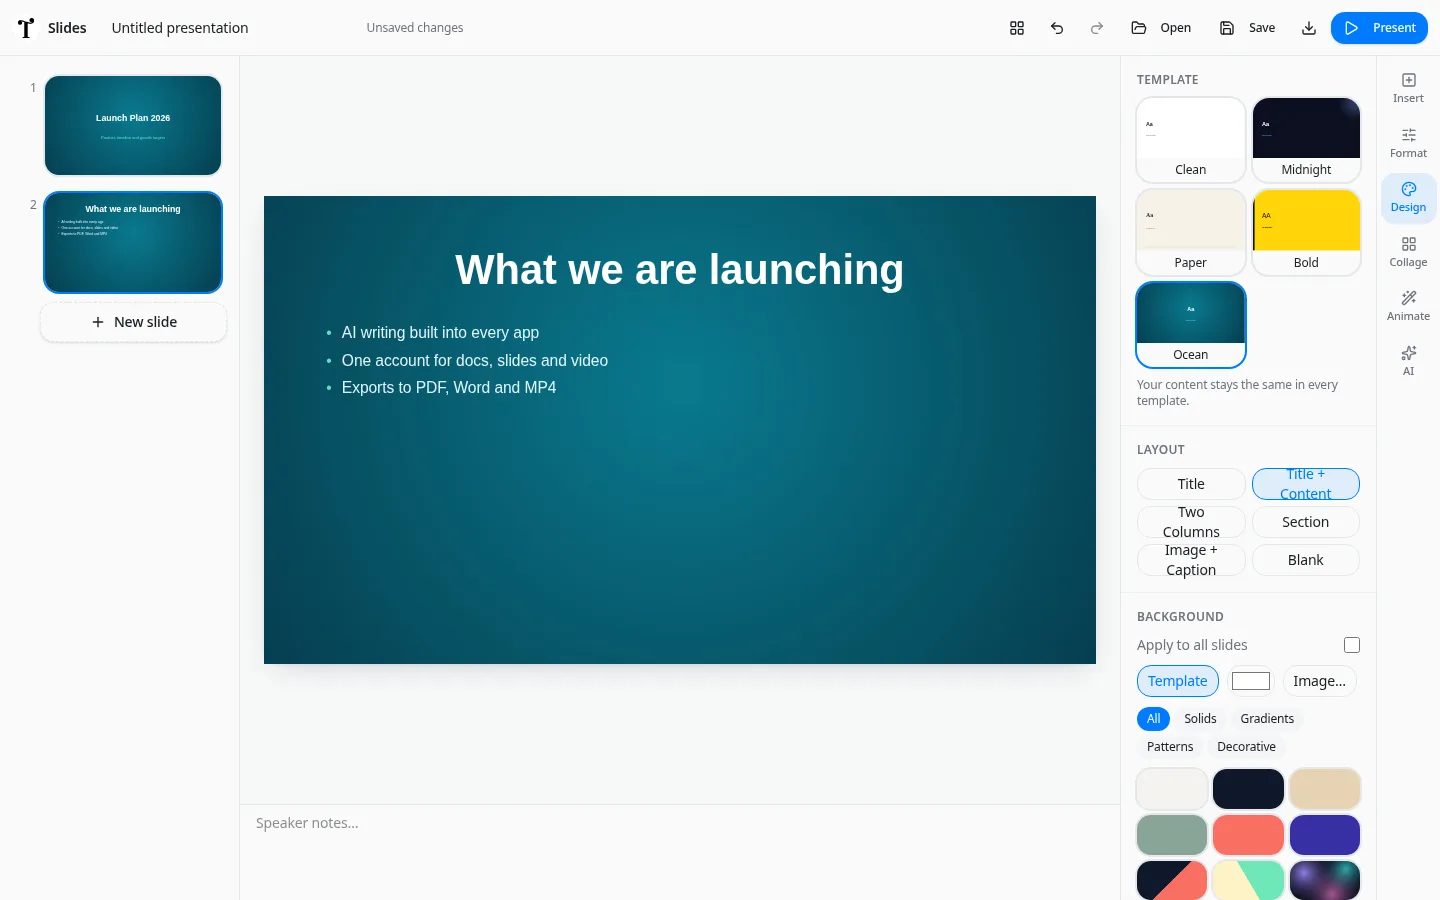Open the custom background color picker
The height and width of the screenshot is (900, 1440).
[1251, 681]
